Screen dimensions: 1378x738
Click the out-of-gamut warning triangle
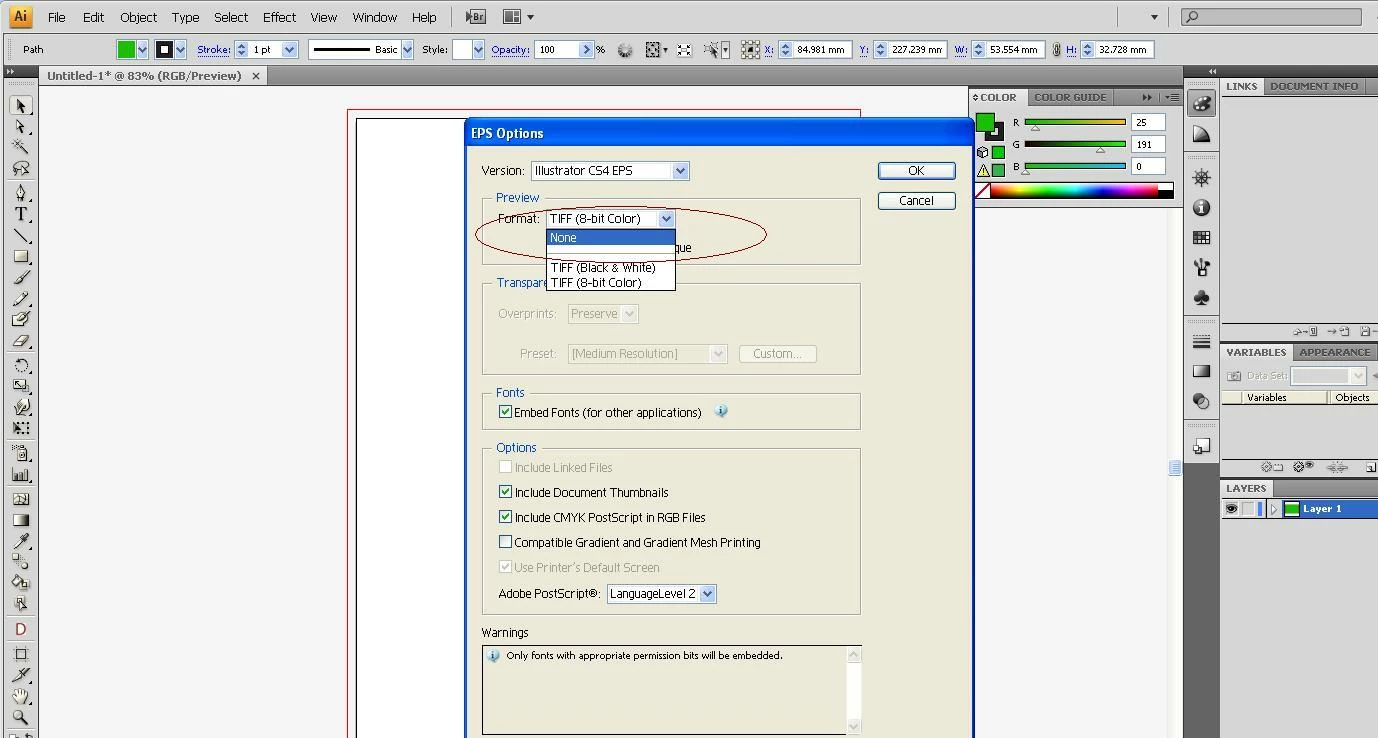coord(983,170)
